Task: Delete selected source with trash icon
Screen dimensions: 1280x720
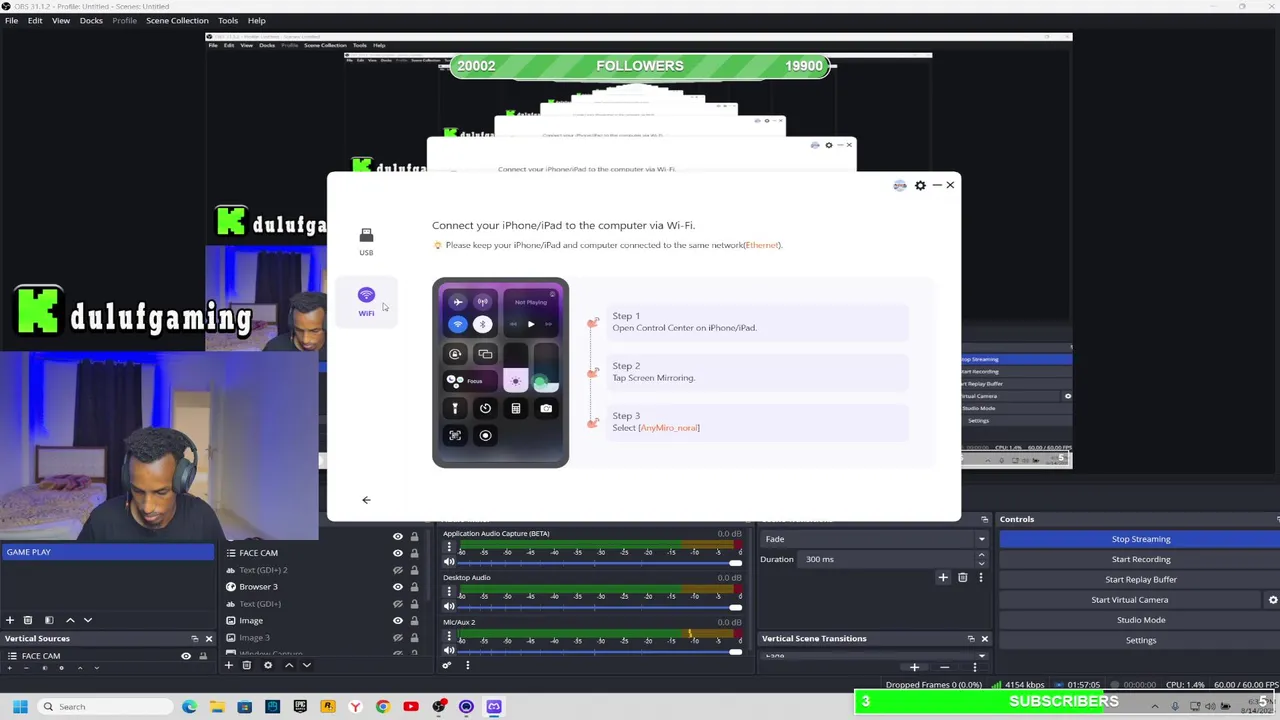Action: tap(246, 665)
